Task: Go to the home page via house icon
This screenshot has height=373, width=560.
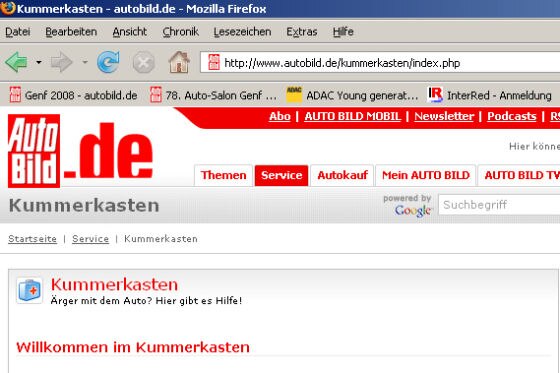Action: [x=179, y=62]
